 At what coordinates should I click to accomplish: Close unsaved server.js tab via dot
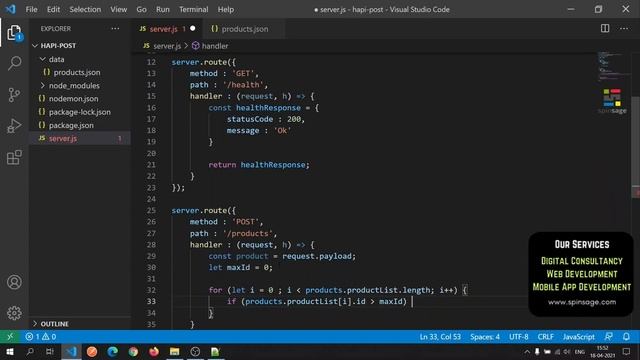(x=193, y=29)
